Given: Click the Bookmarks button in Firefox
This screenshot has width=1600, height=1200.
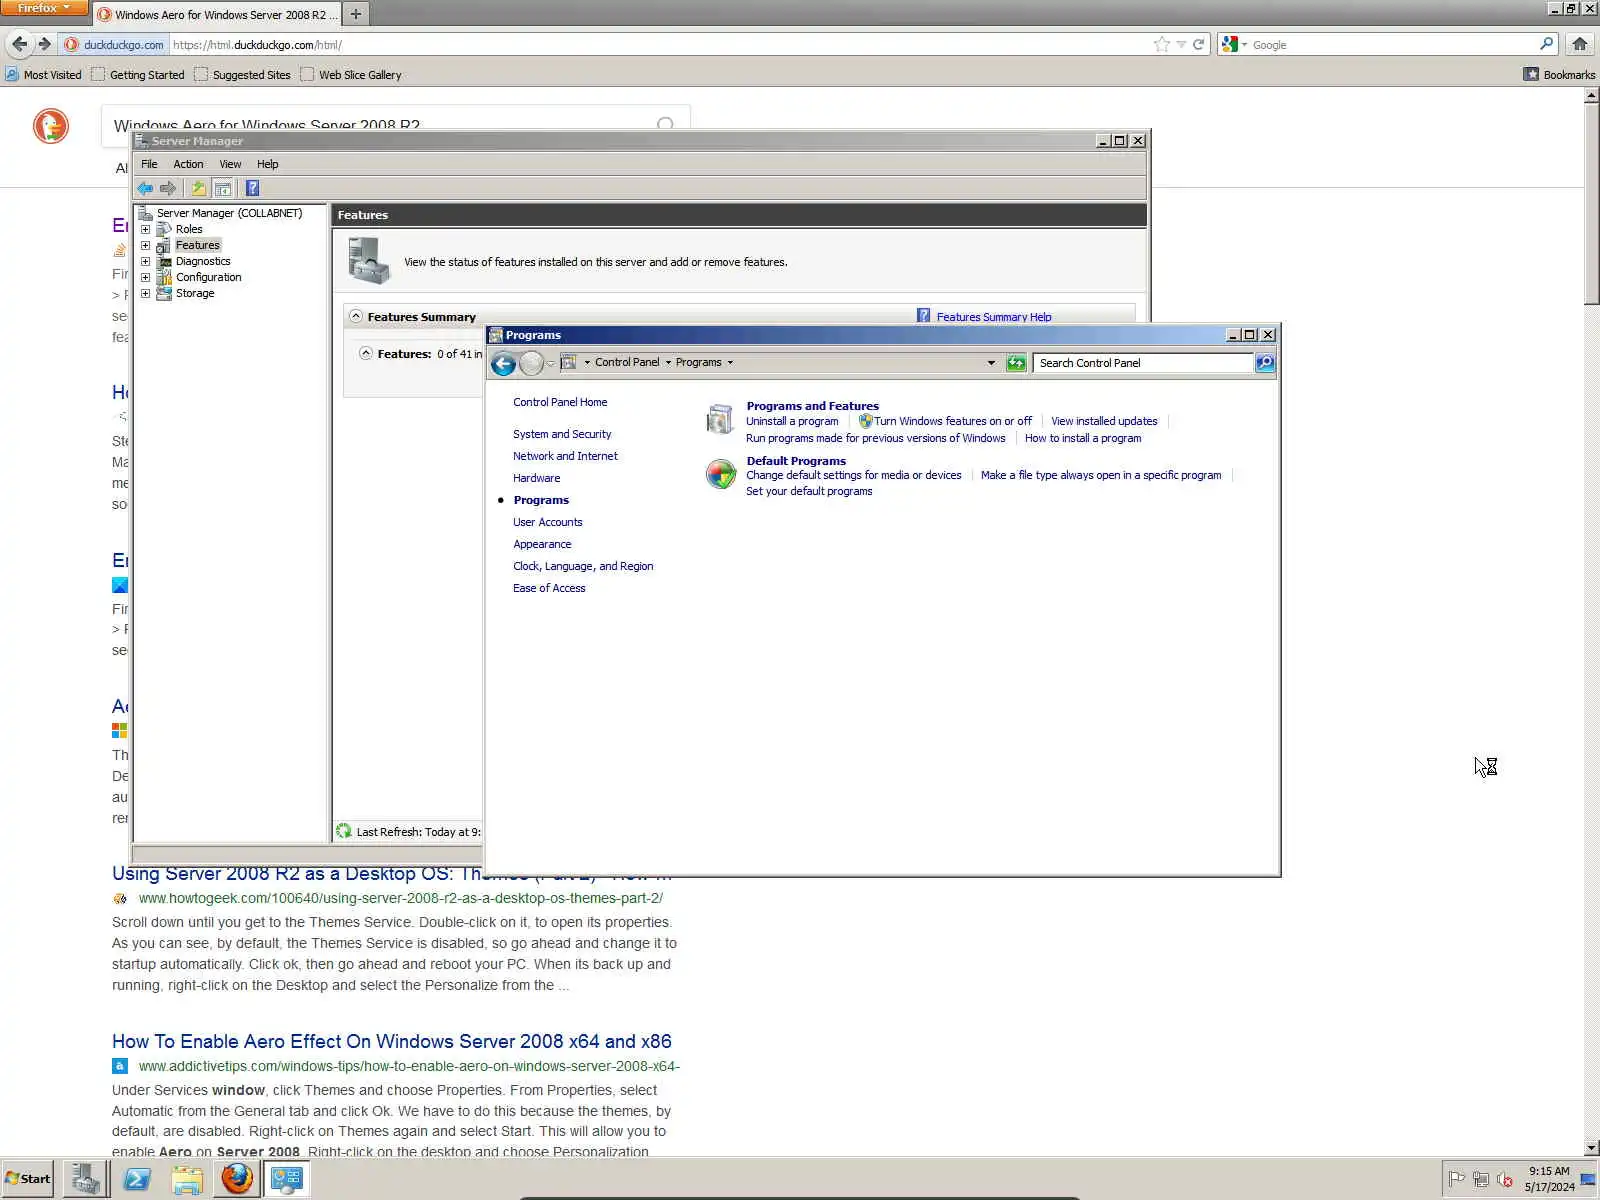Looking at the screenshot, I should click(1559, 74).
